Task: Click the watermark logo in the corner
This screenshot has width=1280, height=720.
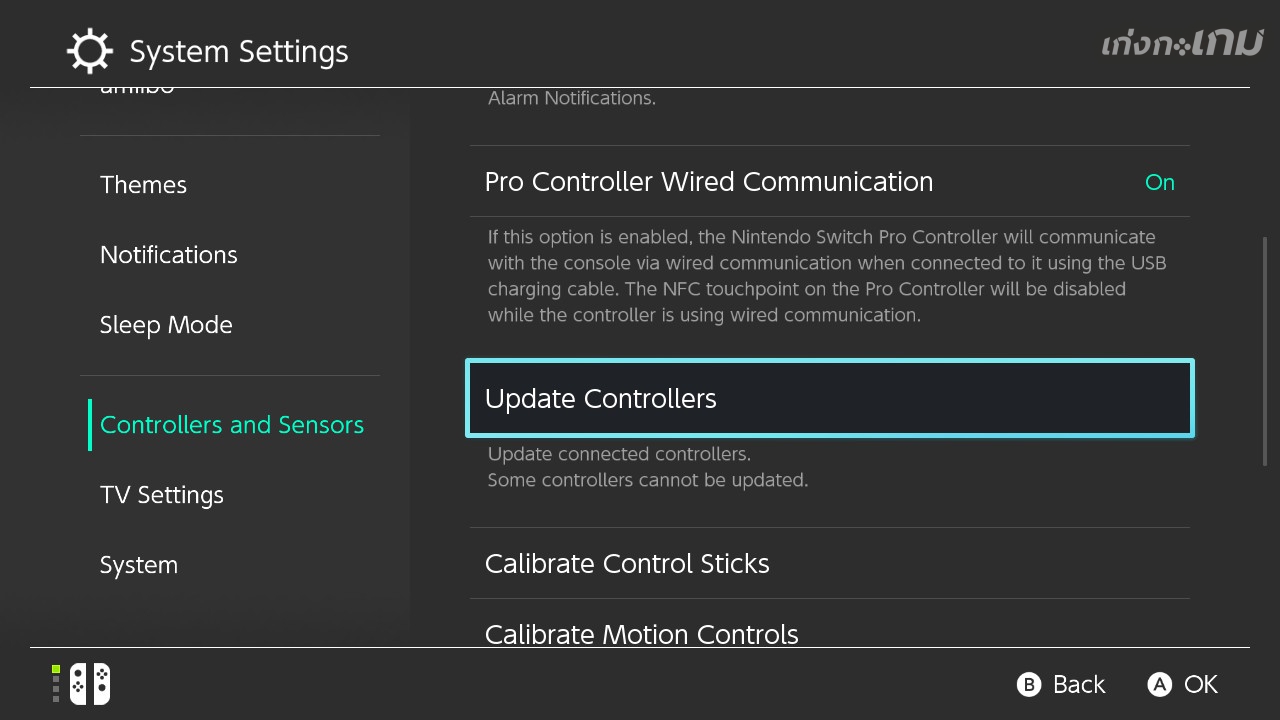Action: pos(1181,44)
